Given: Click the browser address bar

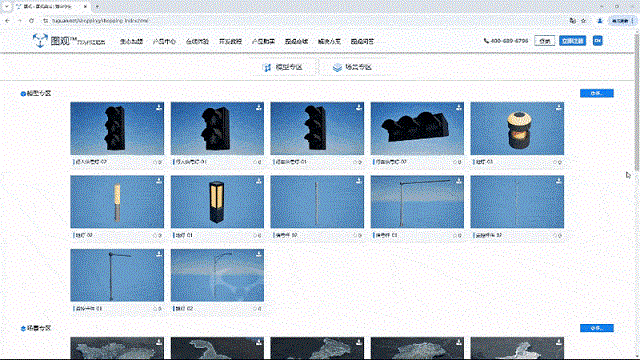Looking at the screenshot, I should (x=302, y=20).
